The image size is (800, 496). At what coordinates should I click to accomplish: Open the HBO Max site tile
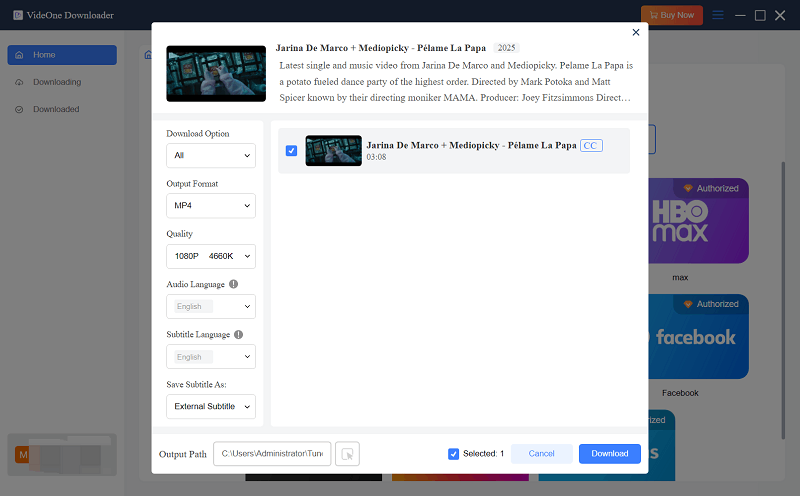click(x=698, y=220)
